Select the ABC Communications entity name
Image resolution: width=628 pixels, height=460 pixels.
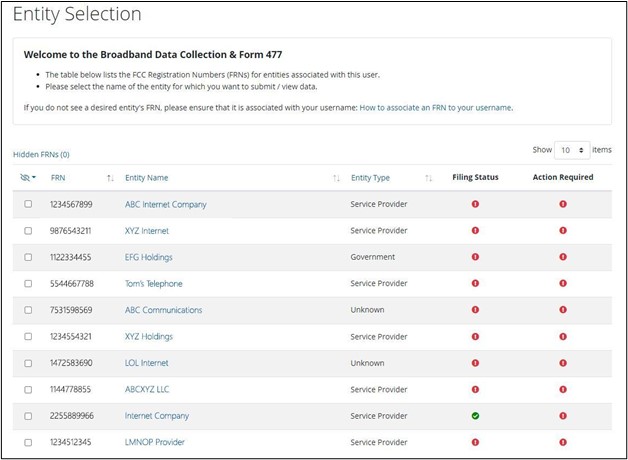[x=163, y=310]
